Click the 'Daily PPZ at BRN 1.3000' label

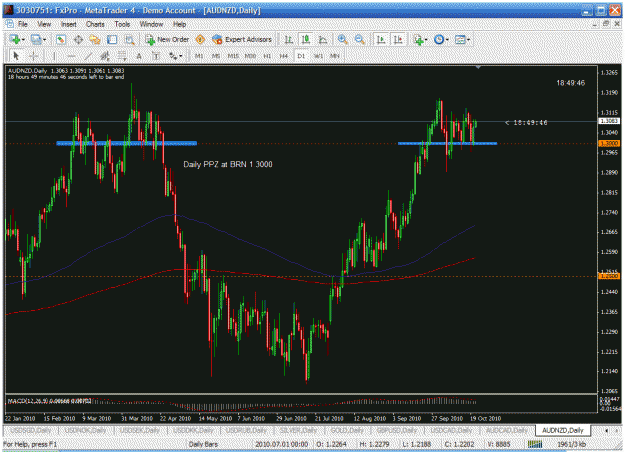pos(228,164)
